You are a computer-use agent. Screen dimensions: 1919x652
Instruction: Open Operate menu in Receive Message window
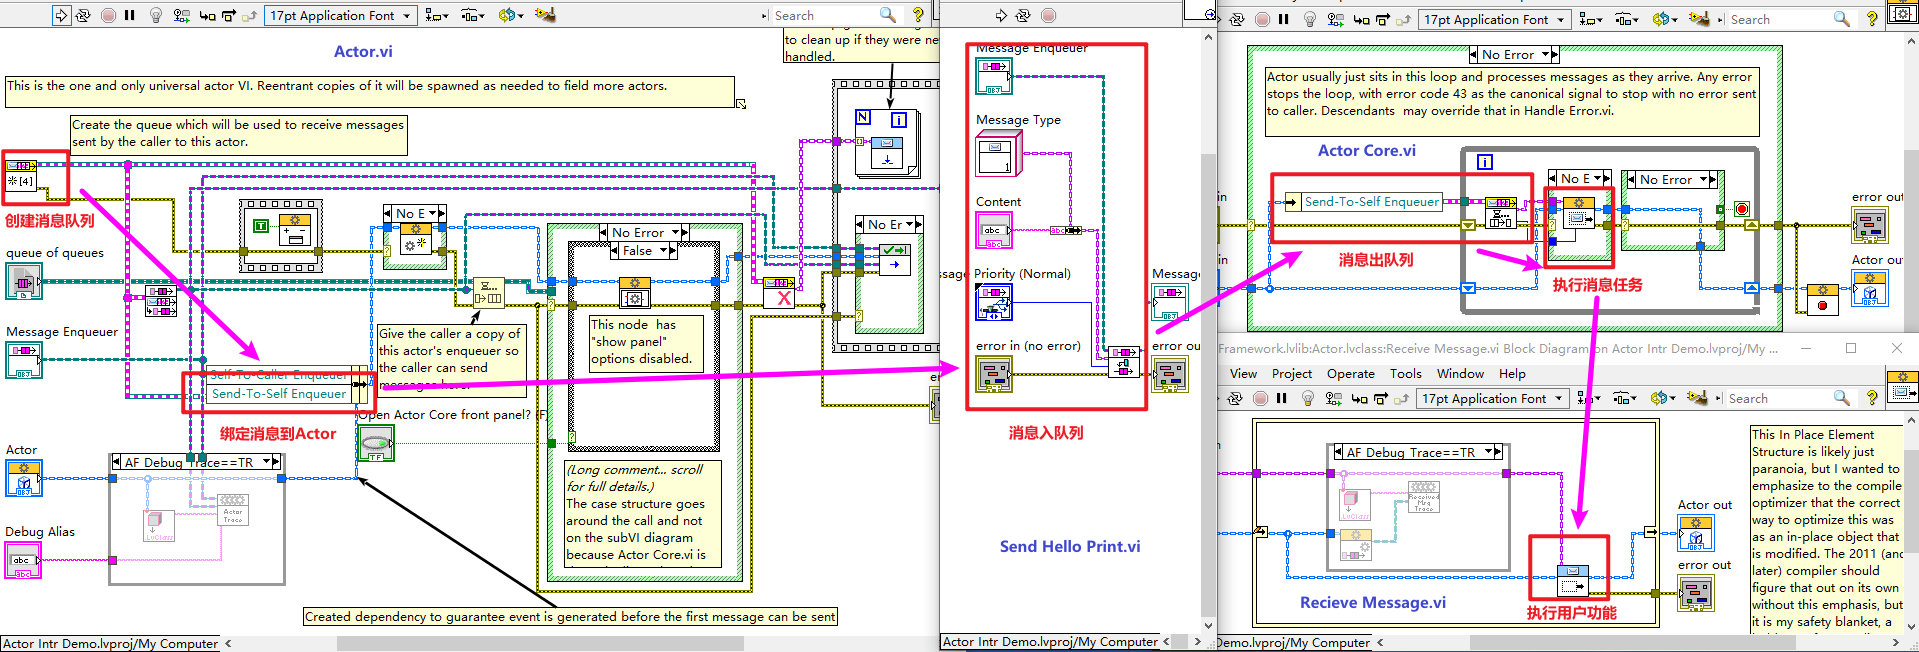(x=1351, y=373)
